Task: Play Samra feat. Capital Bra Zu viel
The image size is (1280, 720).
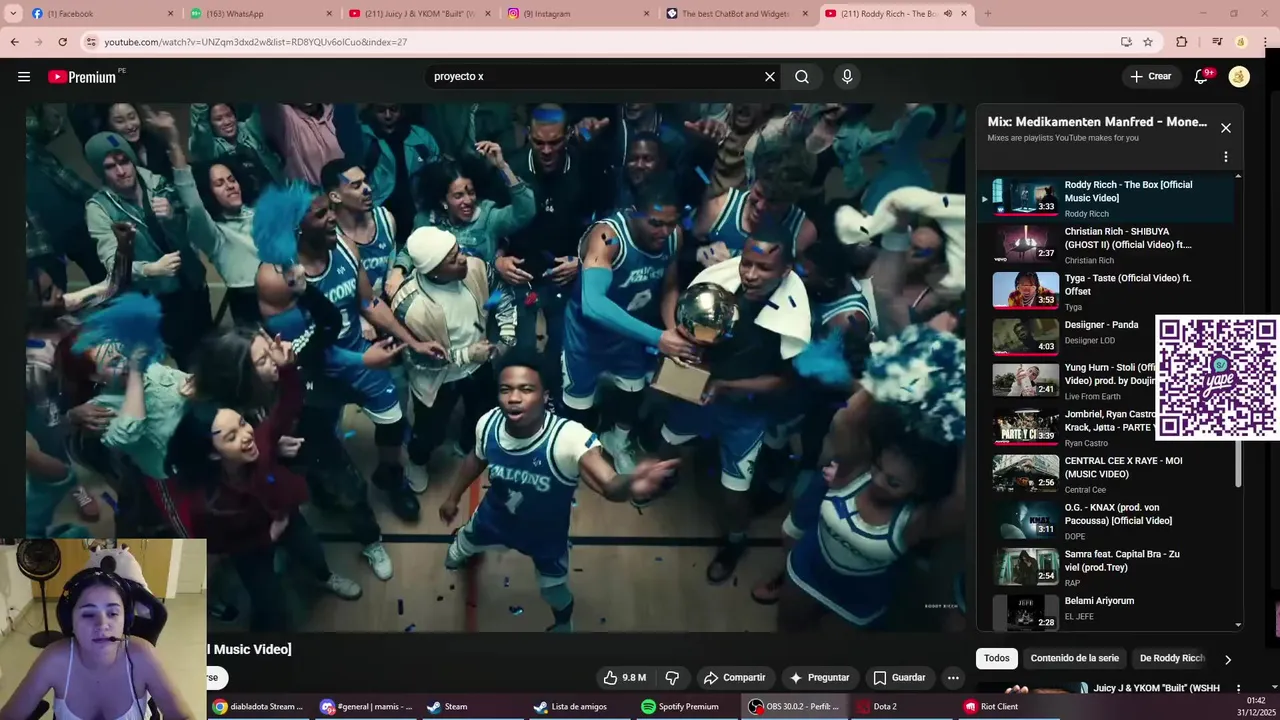Action: tap(1105, 569)
